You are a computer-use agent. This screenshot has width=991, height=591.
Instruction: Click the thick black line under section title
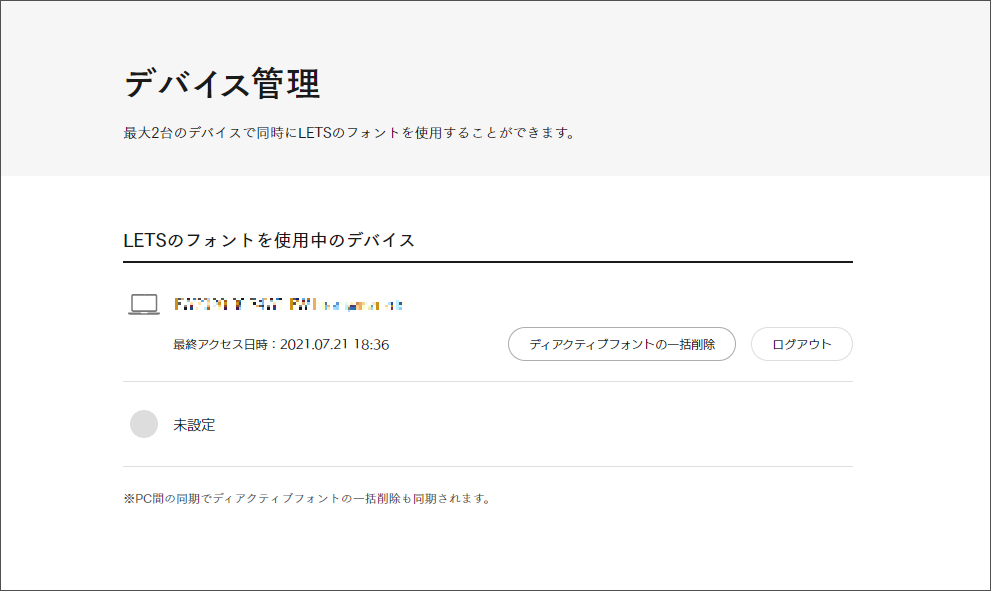[x=488, y=262]
